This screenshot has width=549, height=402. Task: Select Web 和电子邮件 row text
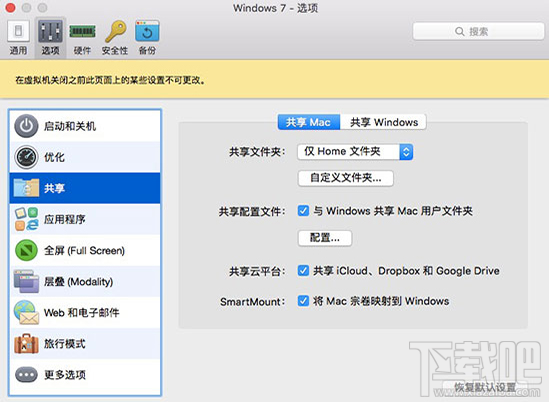[82, 313]
